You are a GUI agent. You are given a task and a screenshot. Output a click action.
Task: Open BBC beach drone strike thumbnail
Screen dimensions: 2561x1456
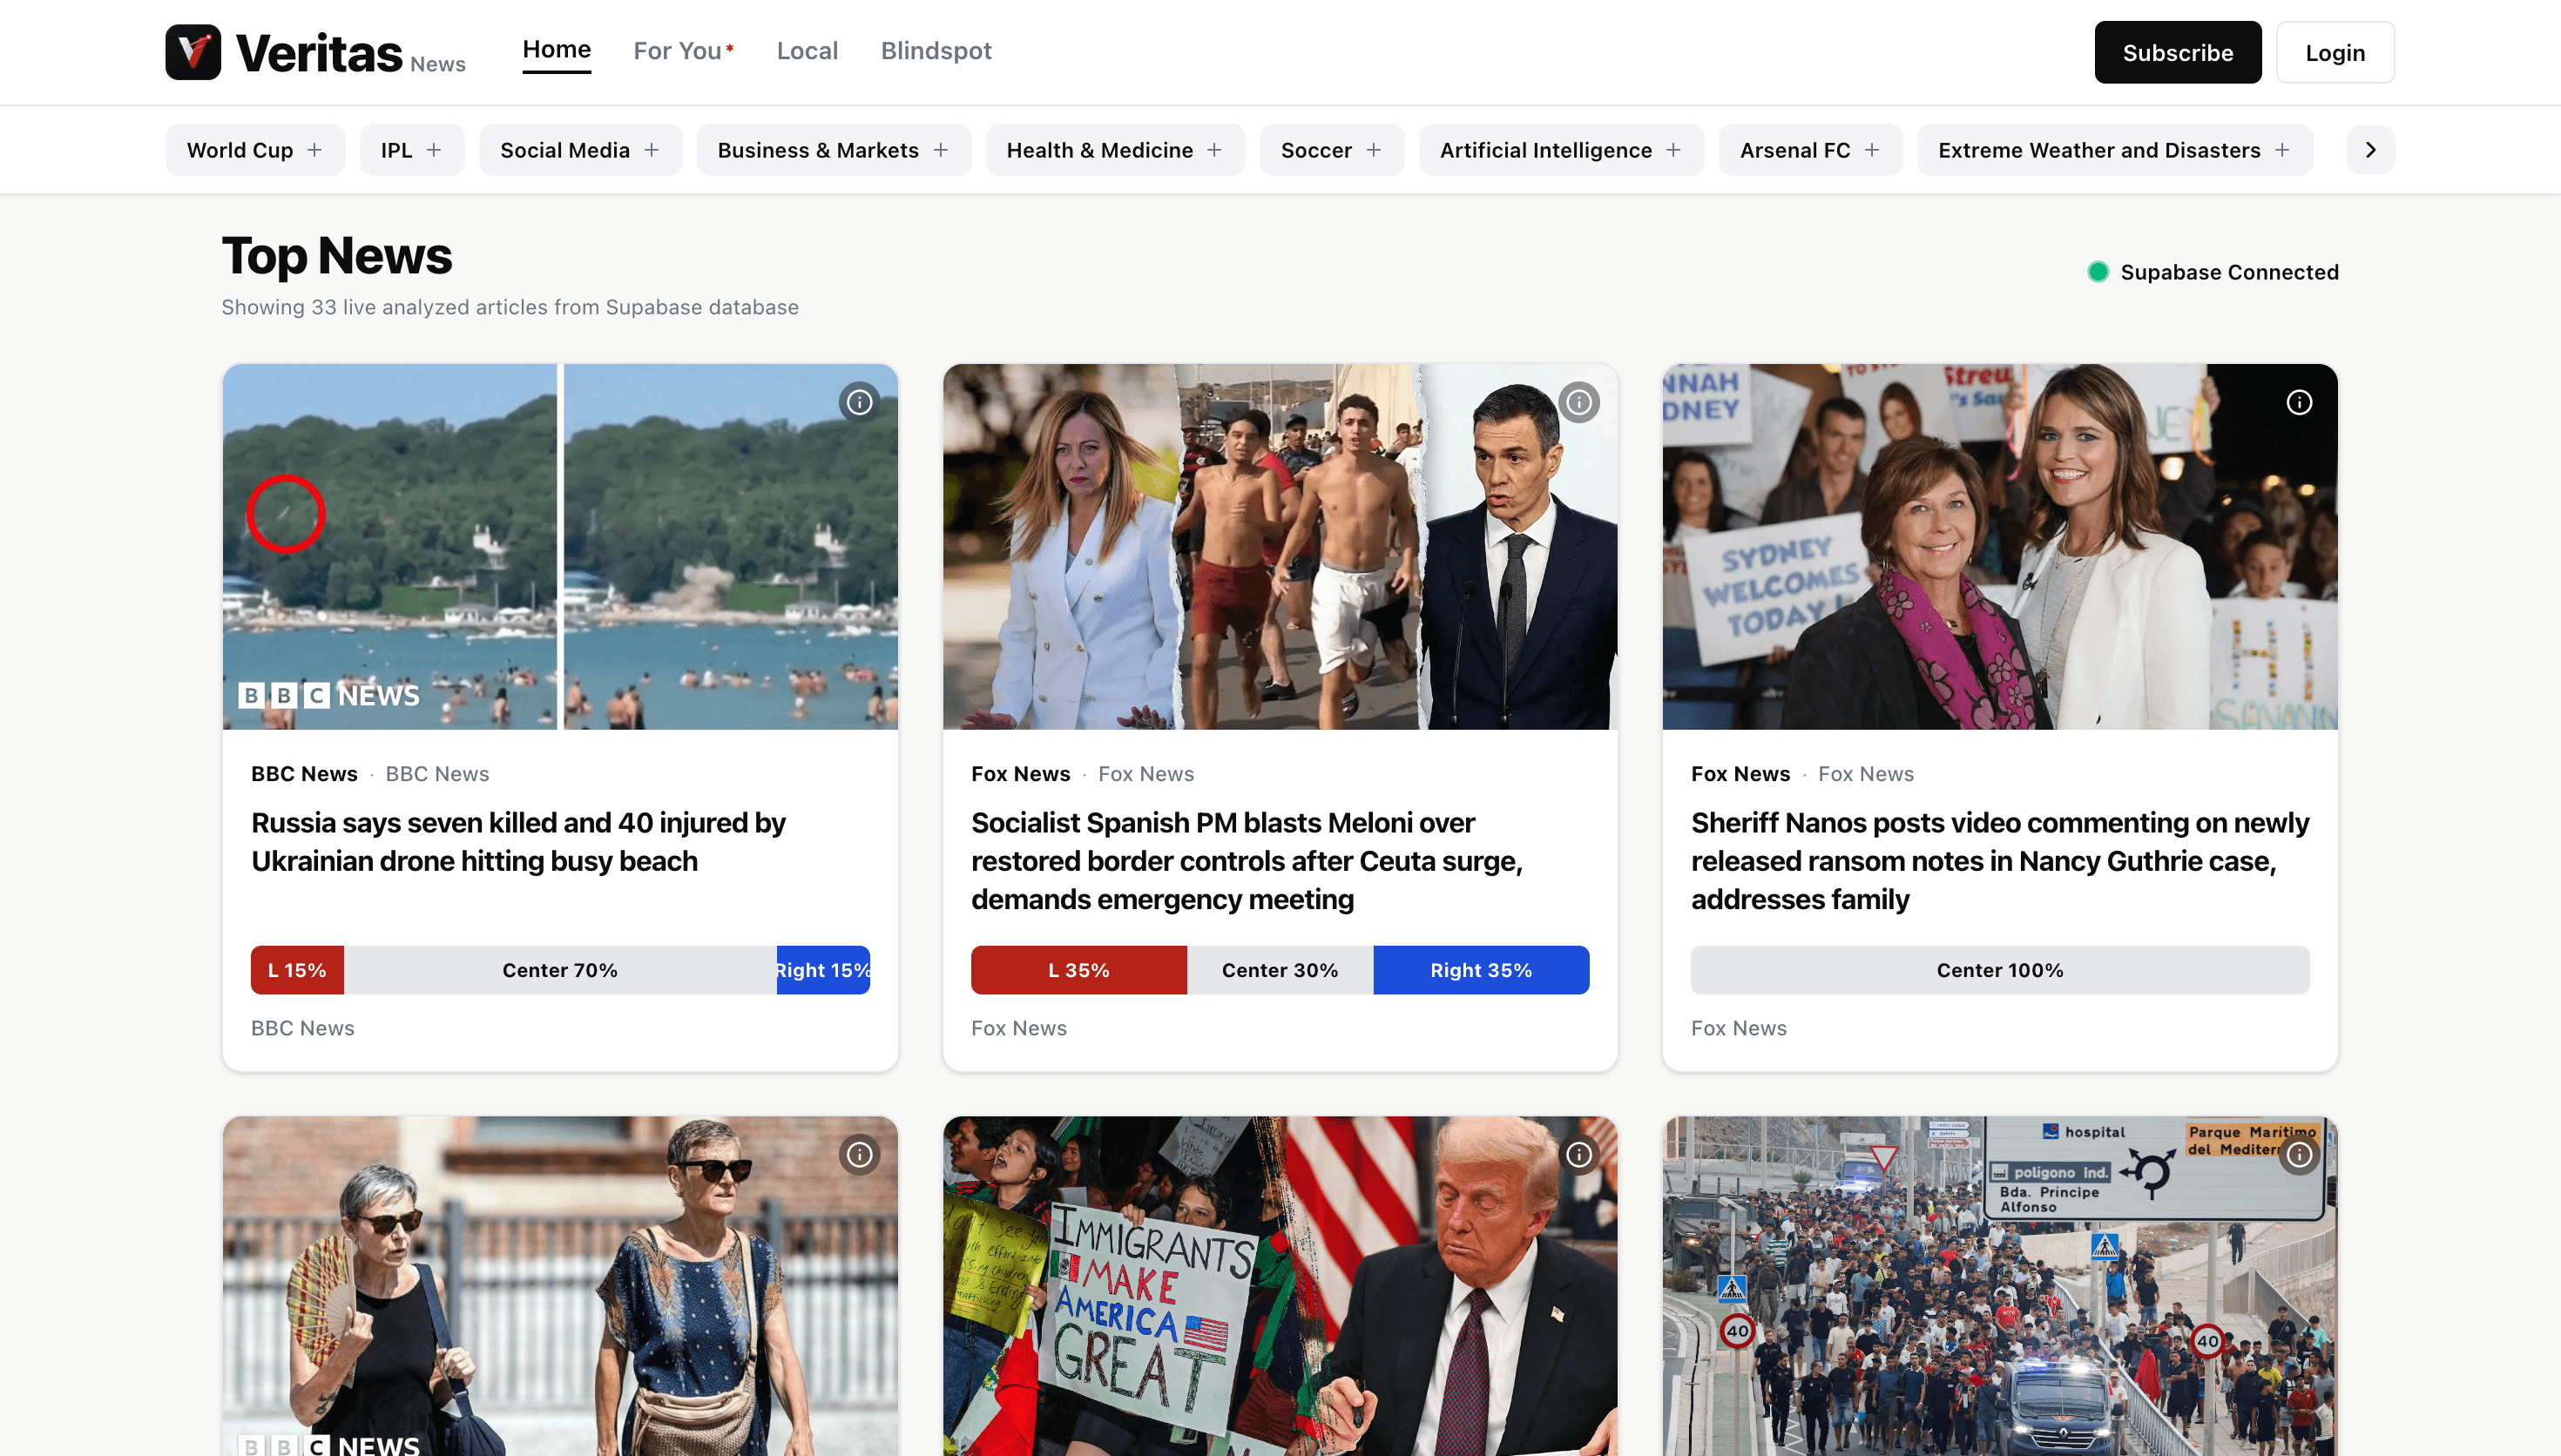tap(560, 547)
